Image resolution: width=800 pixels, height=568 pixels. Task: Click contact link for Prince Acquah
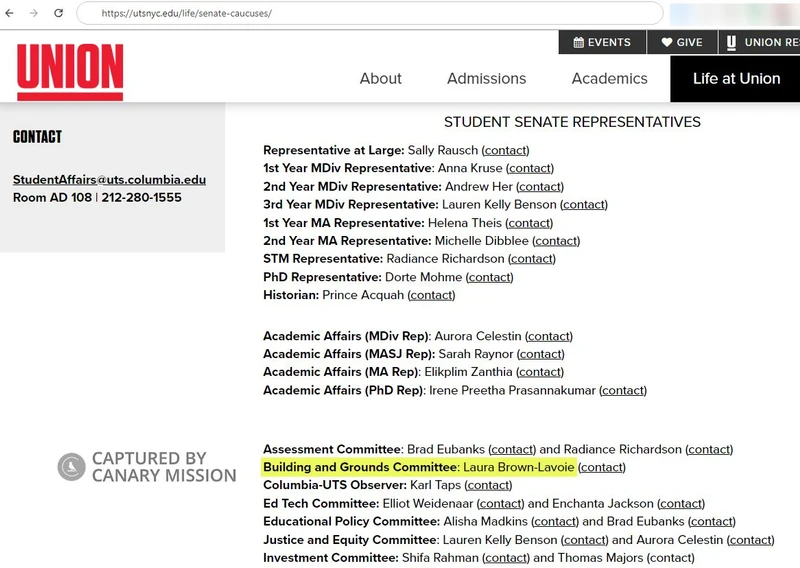[x=431, y=295]
